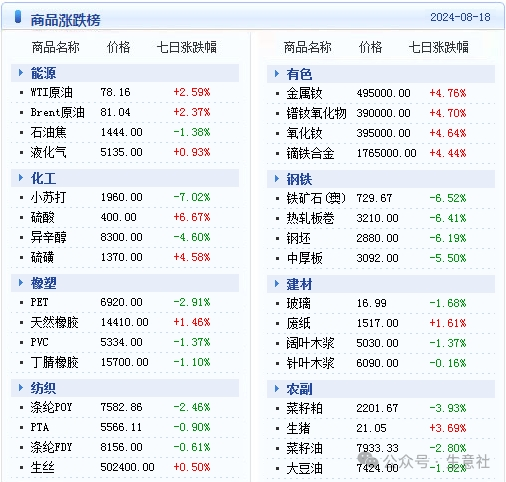Expand the 建材 category arrow
The width and height of the screenshot is (506, 482).
[x=277, y=284]
